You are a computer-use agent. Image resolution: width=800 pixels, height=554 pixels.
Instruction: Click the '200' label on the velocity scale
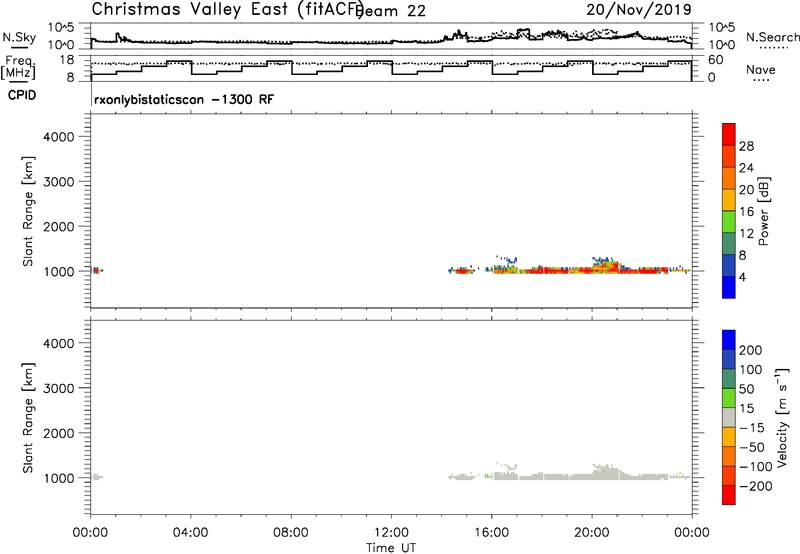pos(751,350)
